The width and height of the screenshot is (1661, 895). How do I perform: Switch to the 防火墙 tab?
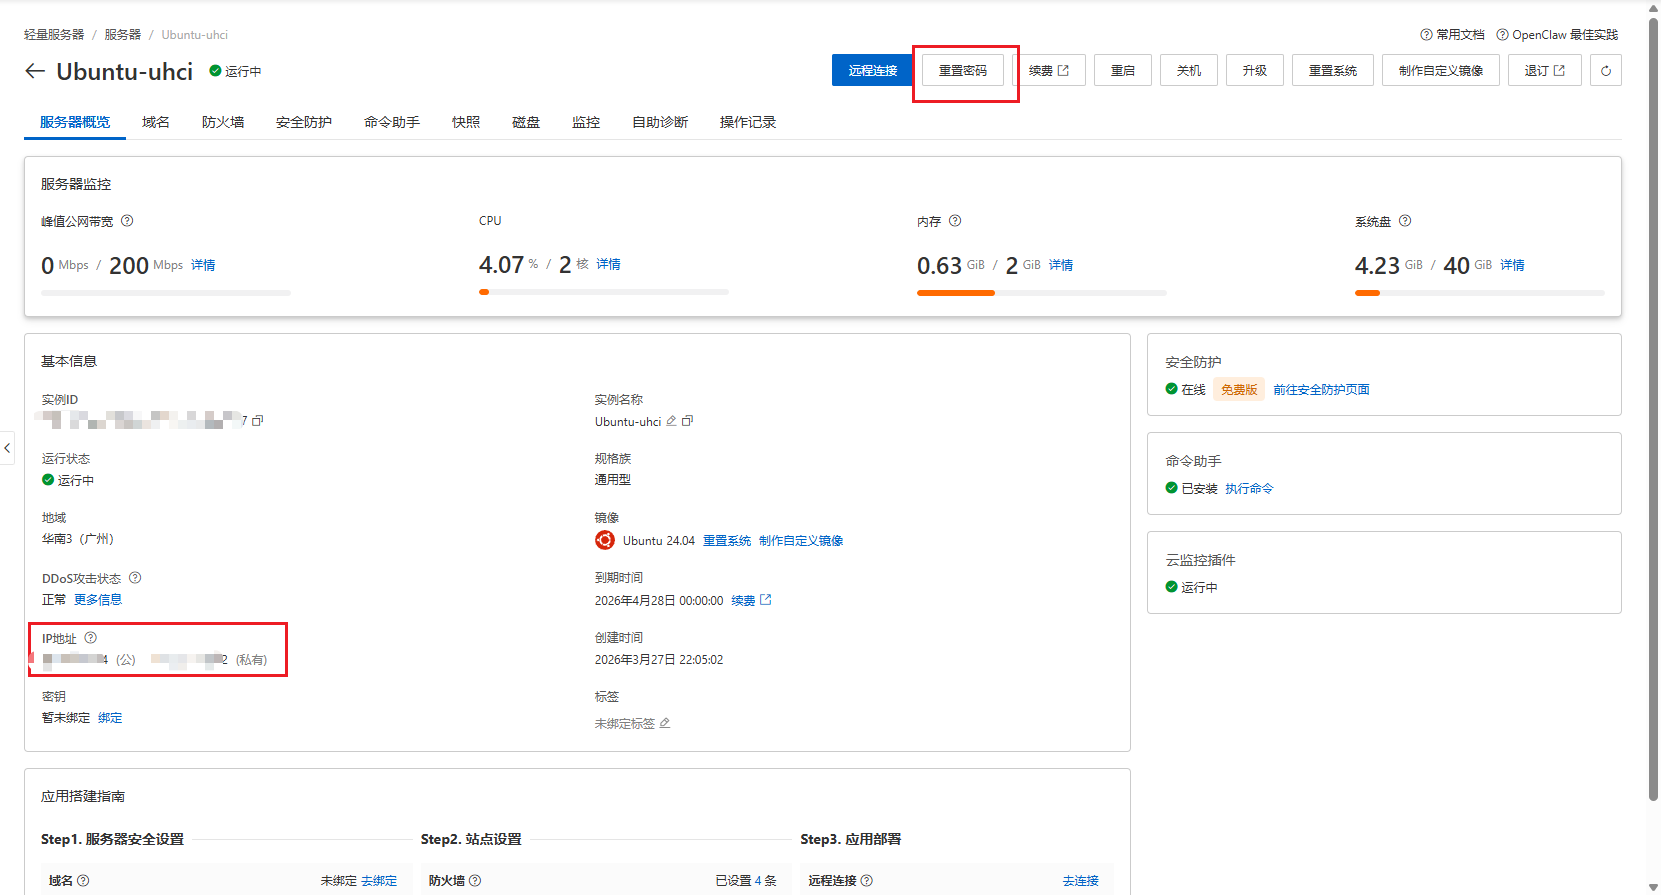click(x=222, y=122)
